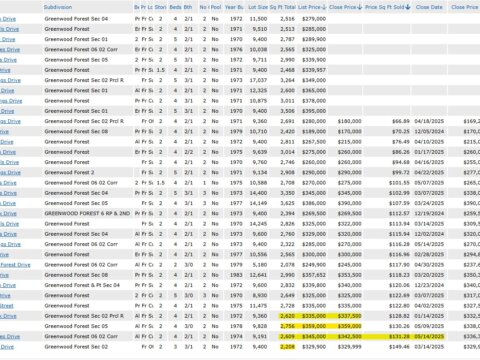Click the 04/18/2025 close date

pyautogui.click(x=429, y=121)
